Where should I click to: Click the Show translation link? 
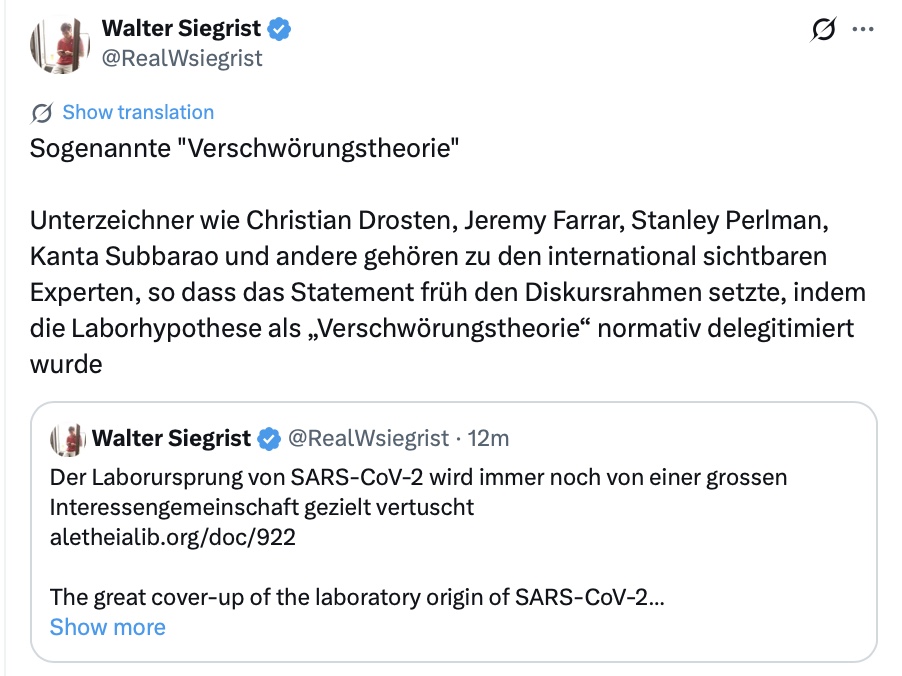(138, 112)
